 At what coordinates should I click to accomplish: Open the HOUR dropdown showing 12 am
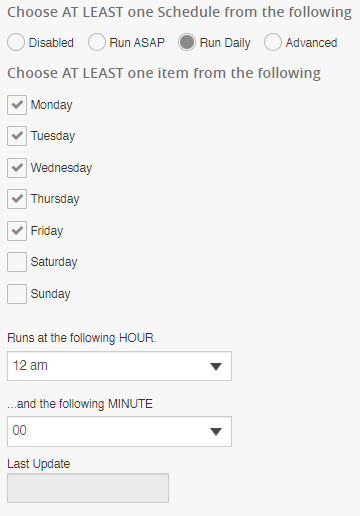pyautogui.click(x=119, y=366)
